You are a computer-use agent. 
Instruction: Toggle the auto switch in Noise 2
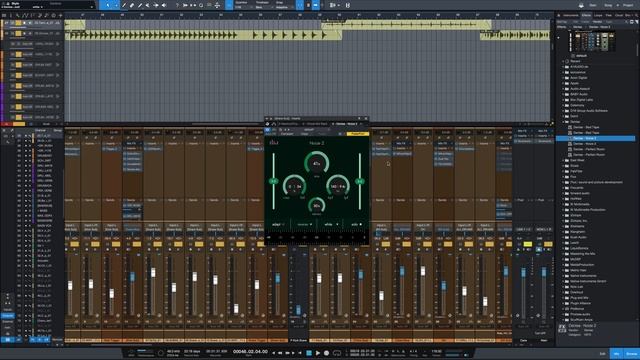(x=357, y=224)
